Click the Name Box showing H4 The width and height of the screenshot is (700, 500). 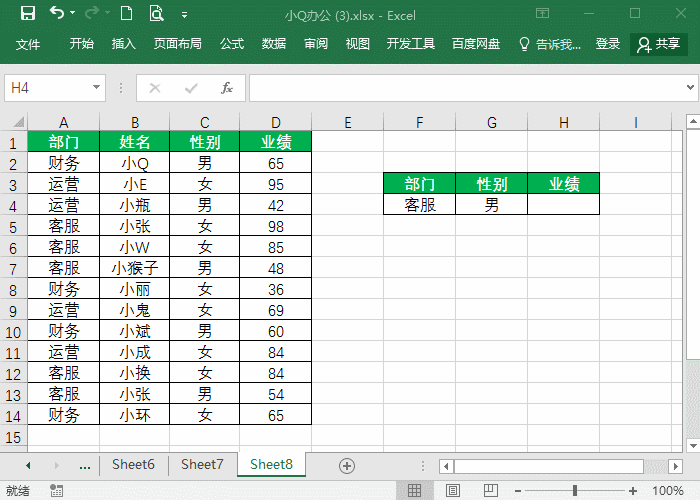[x=48, y=88]
